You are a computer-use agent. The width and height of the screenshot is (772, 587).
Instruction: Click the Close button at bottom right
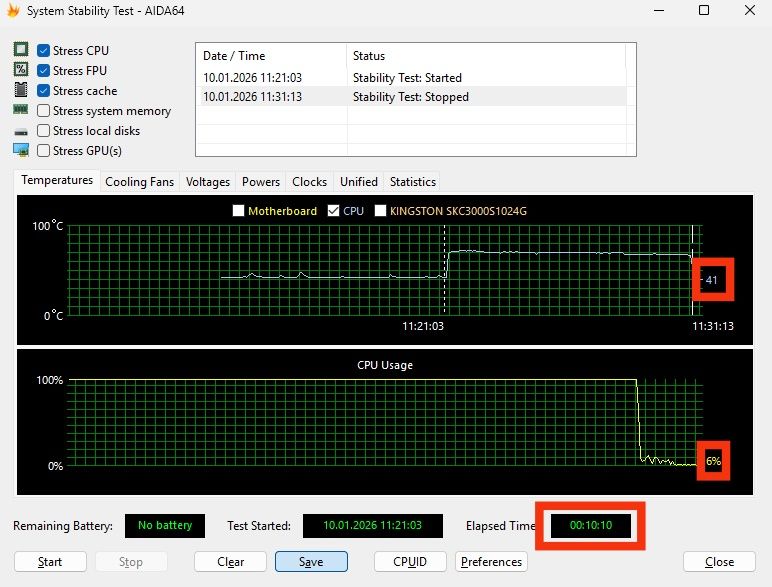coord(719,562)
